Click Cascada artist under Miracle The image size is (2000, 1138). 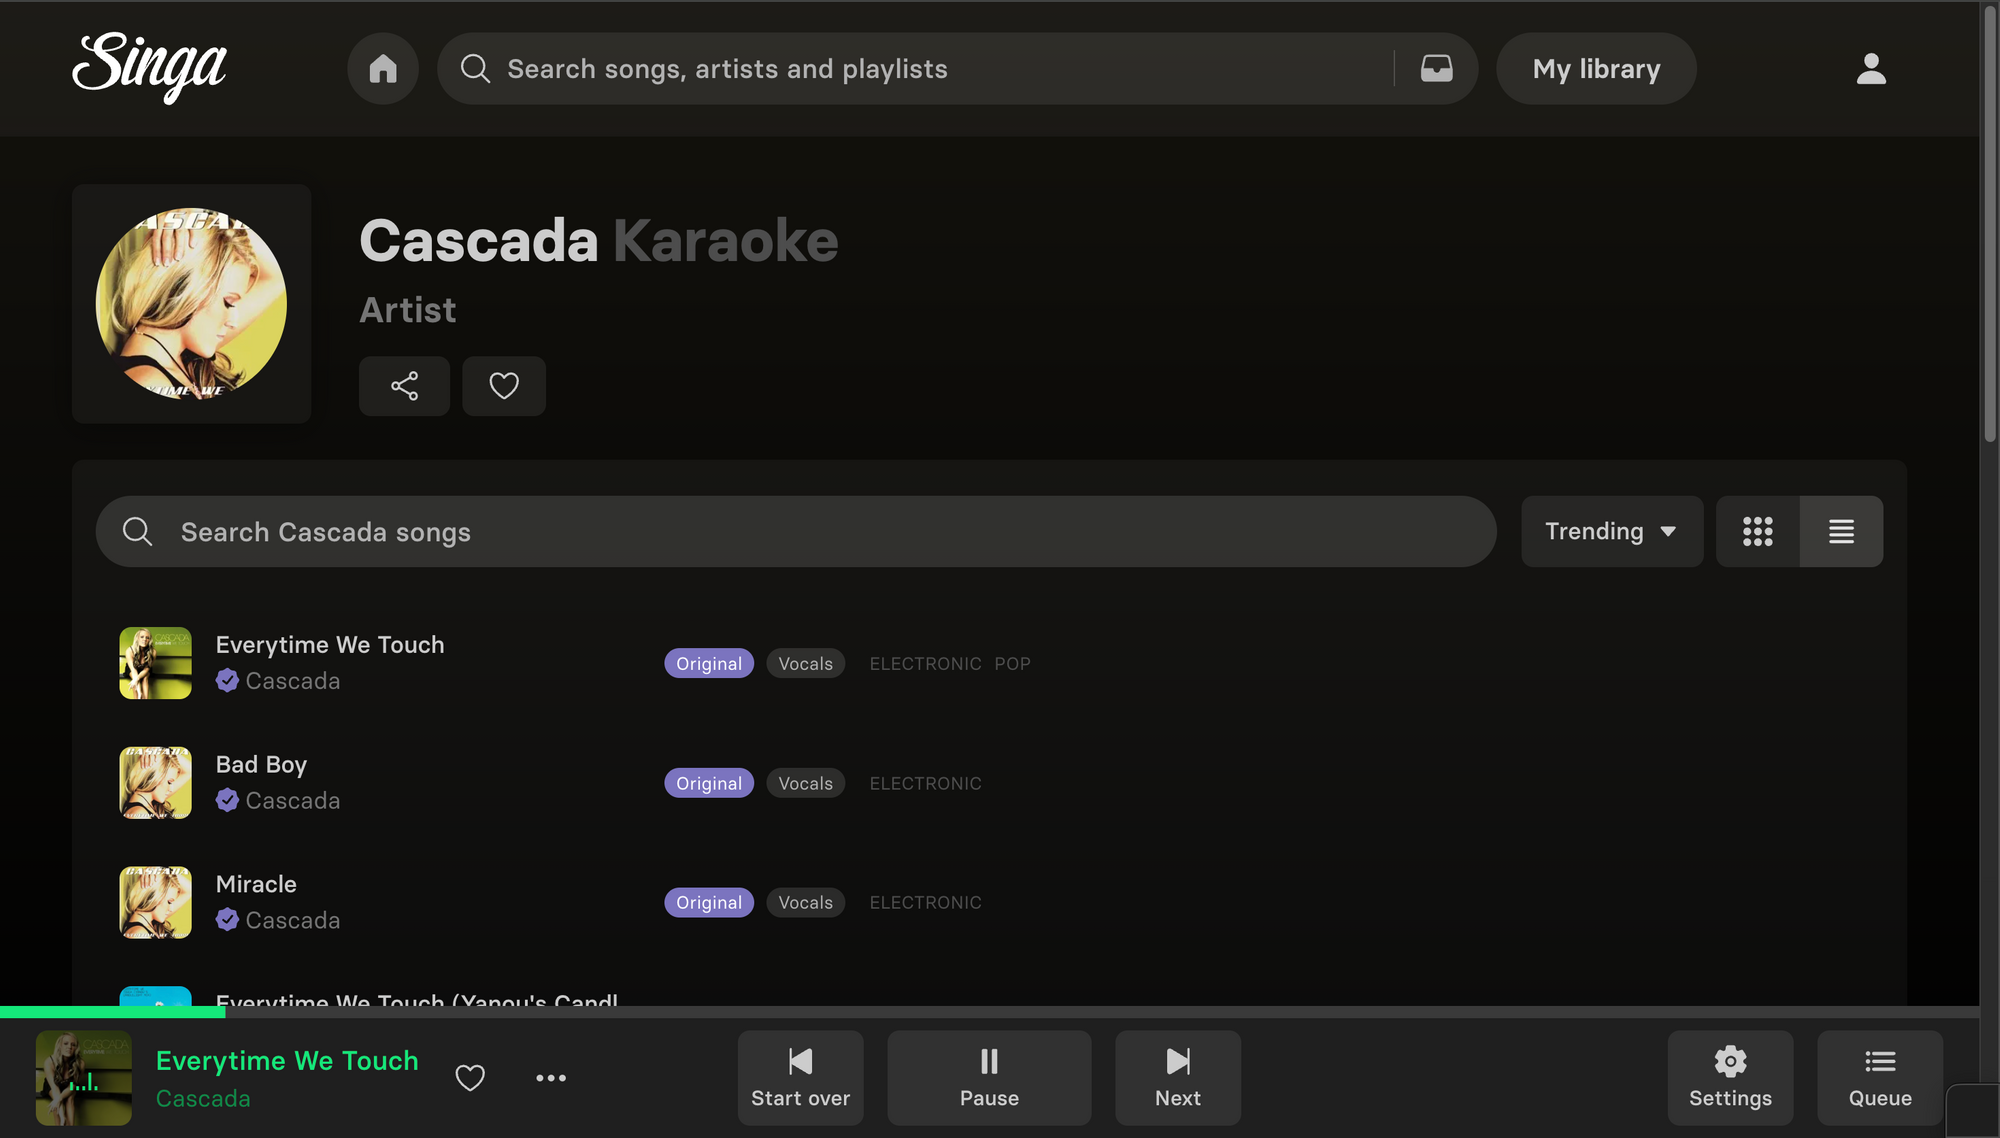click(x=293, y=920)
